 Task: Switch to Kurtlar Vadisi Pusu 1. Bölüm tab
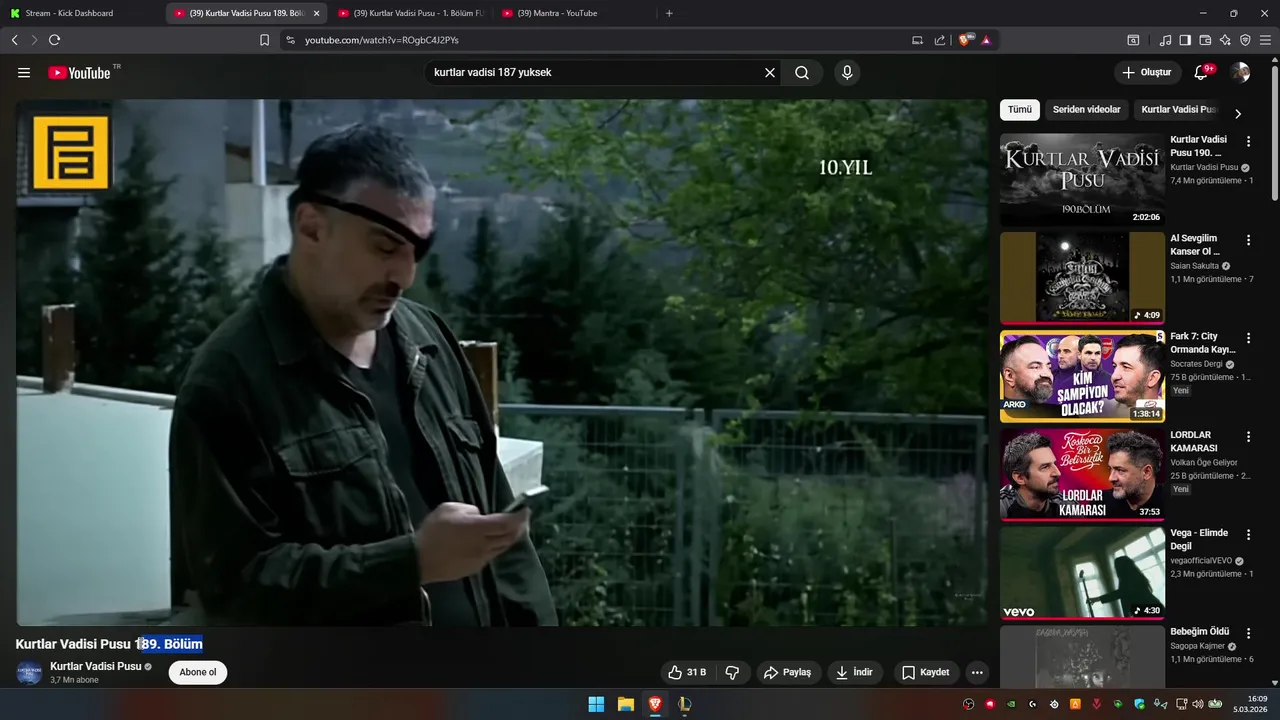click(410, 13)
